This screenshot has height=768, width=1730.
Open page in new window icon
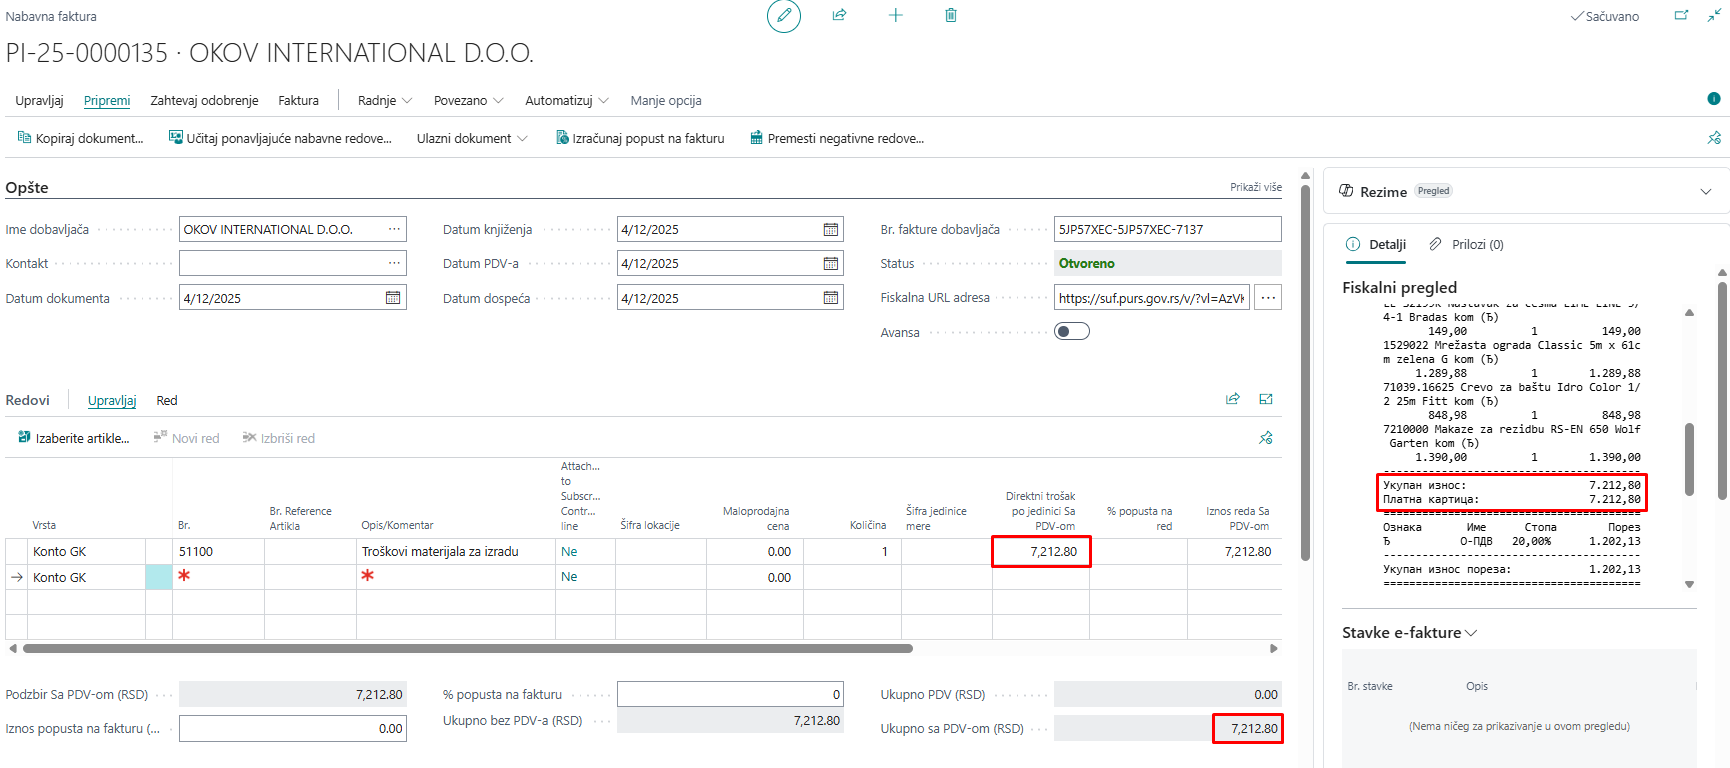click(x=1681, y=16)
